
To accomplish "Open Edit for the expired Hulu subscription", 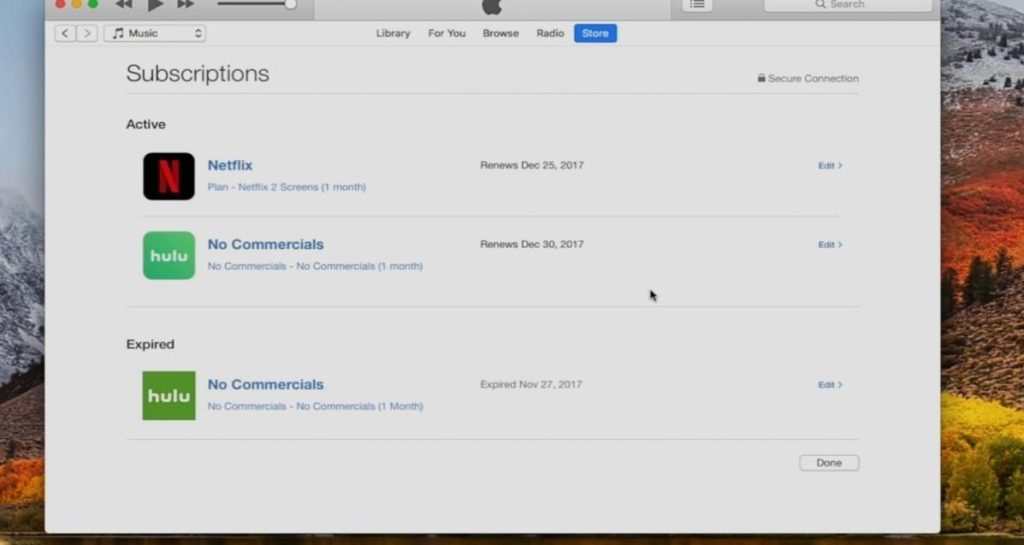I will tap(830, 385).
